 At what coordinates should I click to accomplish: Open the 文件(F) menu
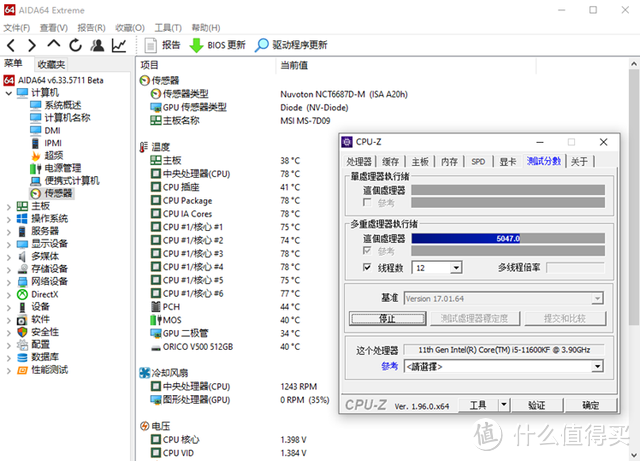pos(17,28)
